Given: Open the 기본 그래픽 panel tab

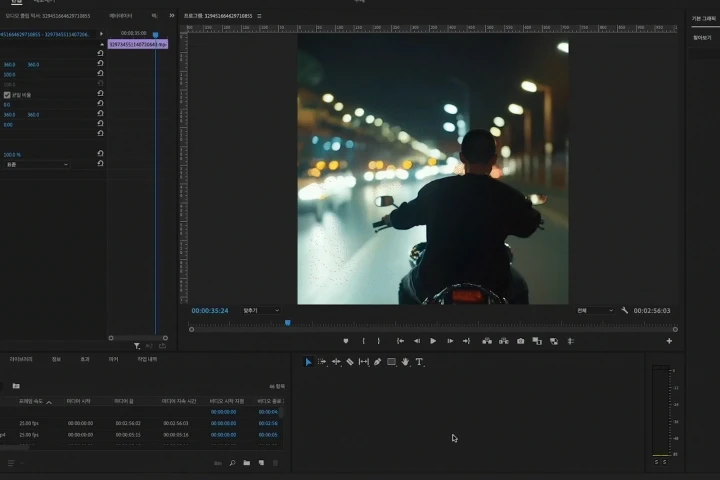Looking at the screenshot, I should [x=703, y=18].
